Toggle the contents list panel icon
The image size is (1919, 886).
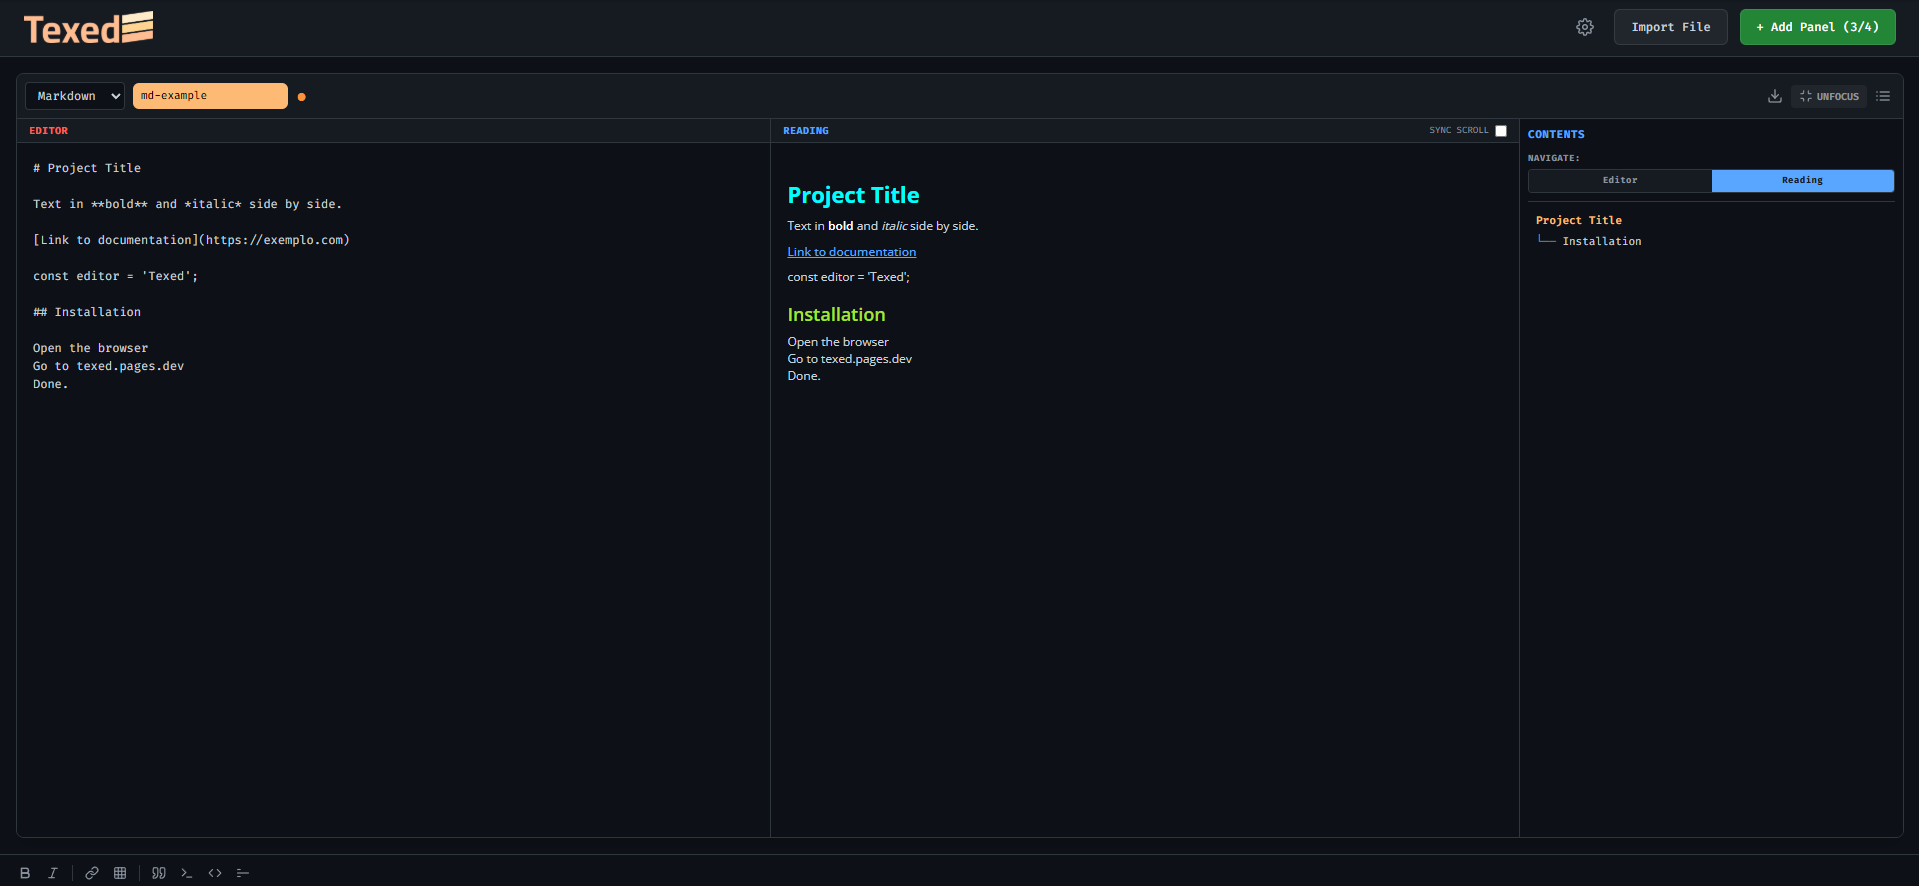[x=1883, y=96]
